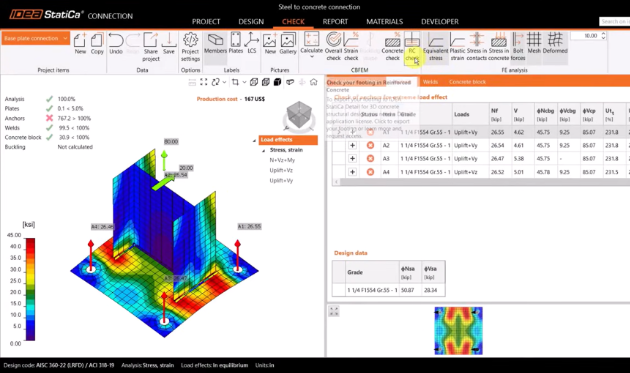Expand anchor row A3 details
630x373 pixels.
click(352, 158)
